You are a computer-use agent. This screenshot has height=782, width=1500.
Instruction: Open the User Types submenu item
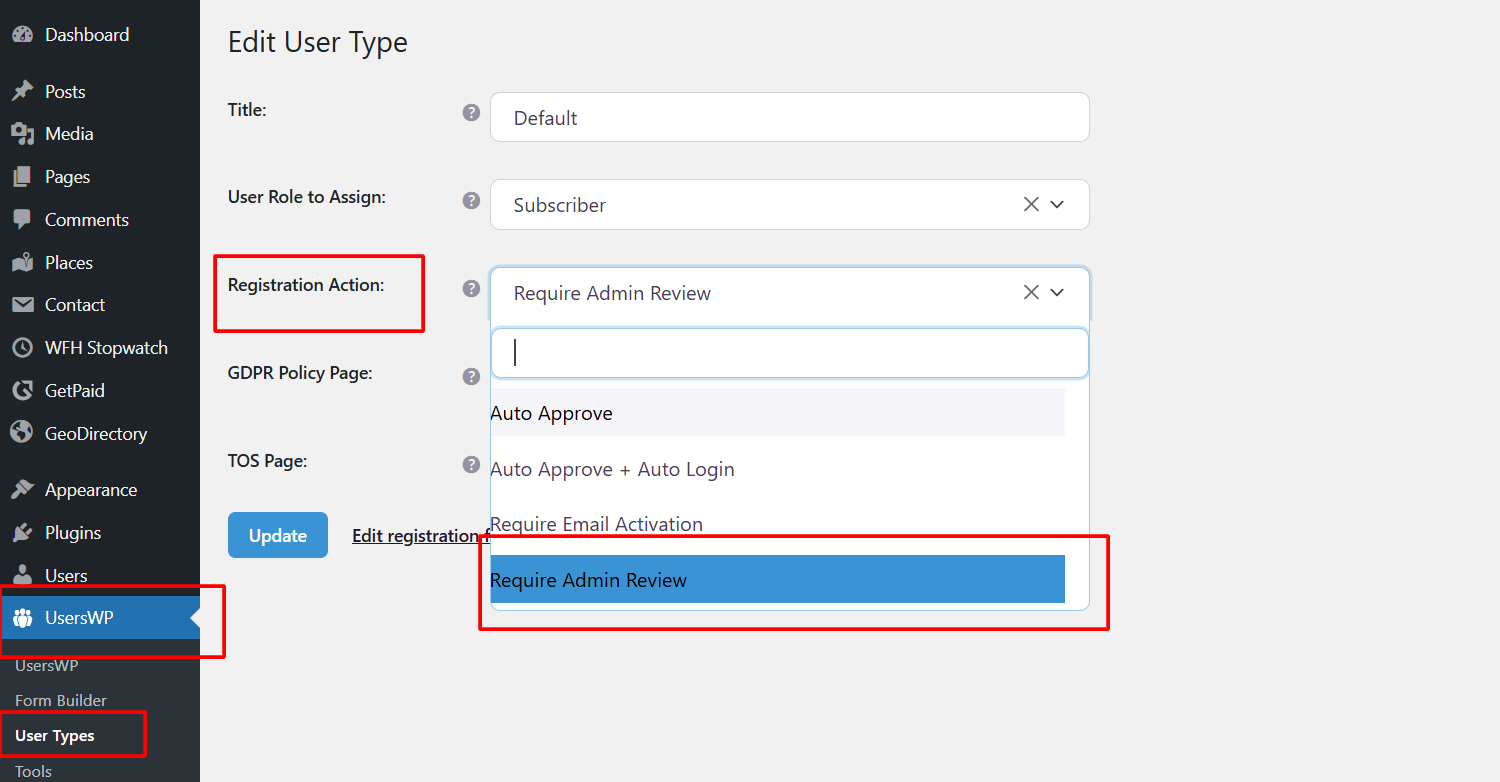(x=55, y=736)
